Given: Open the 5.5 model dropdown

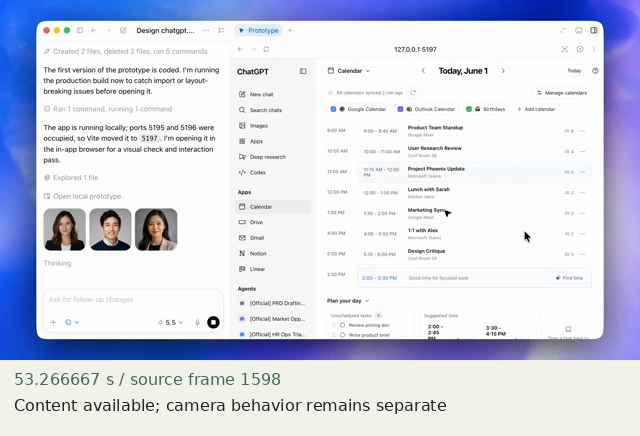Looking at the screenshot, I should pos(170,323).
